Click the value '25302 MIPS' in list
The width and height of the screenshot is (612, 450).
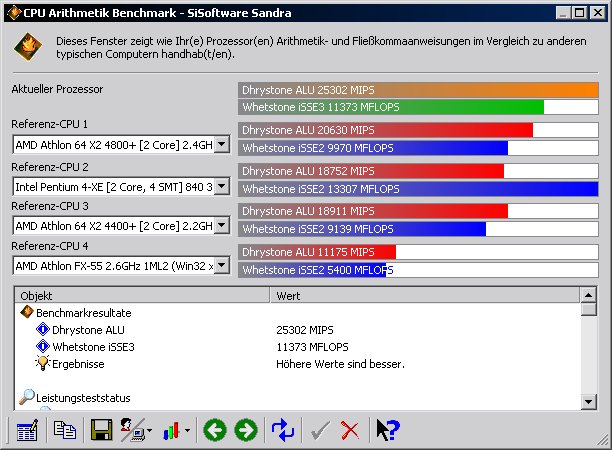[305, 330]
